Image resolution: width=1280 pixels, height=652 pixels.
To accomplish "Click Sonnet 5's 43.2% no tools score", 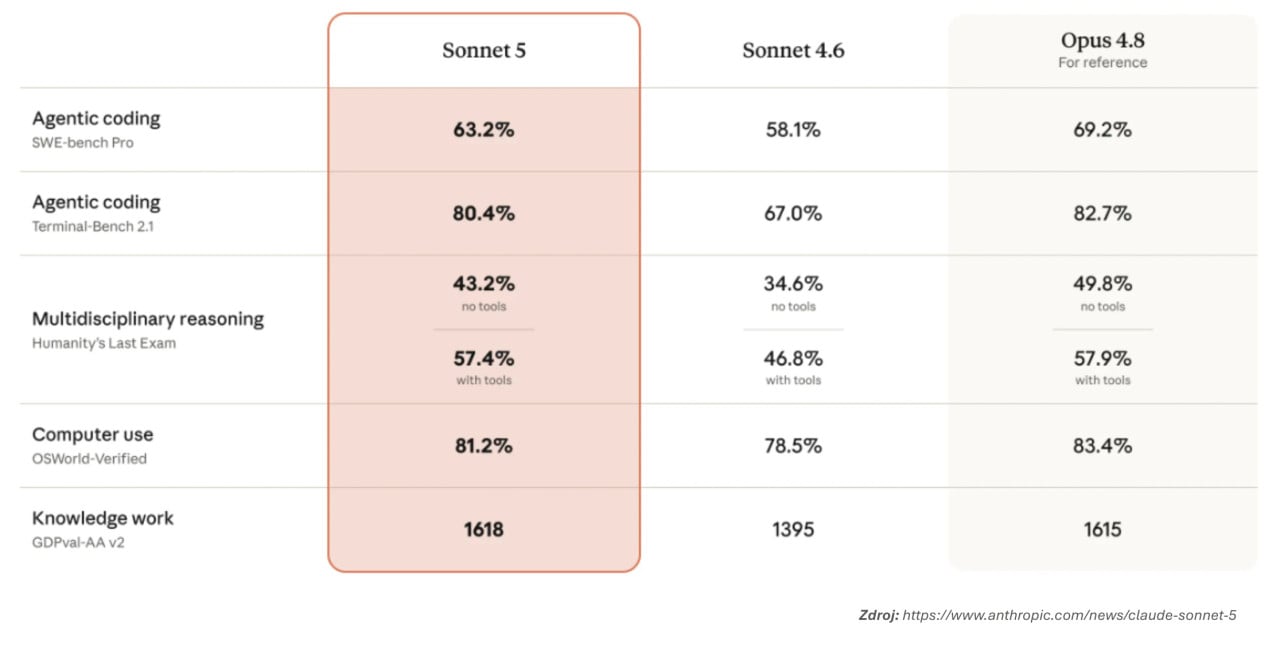I will point(484,284).
